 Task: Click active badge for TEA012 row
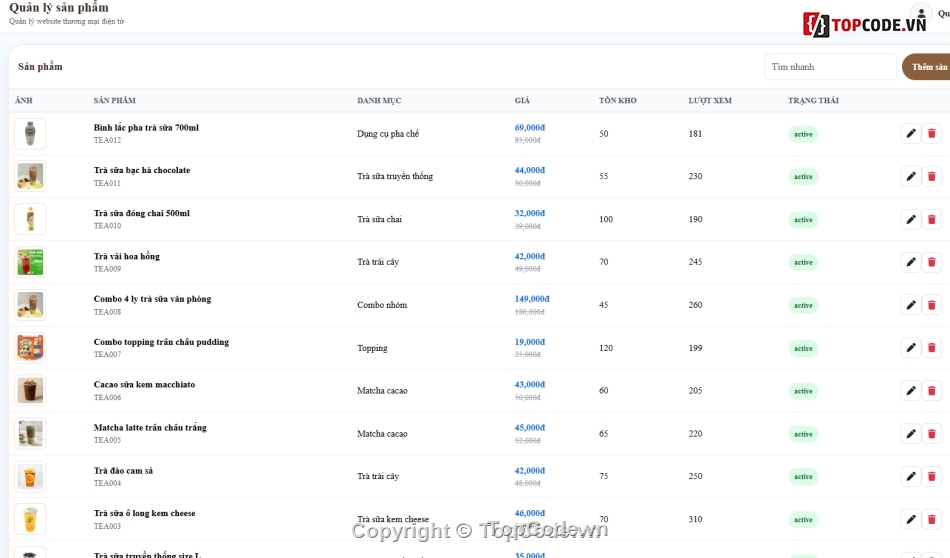(x=803, y=134)
